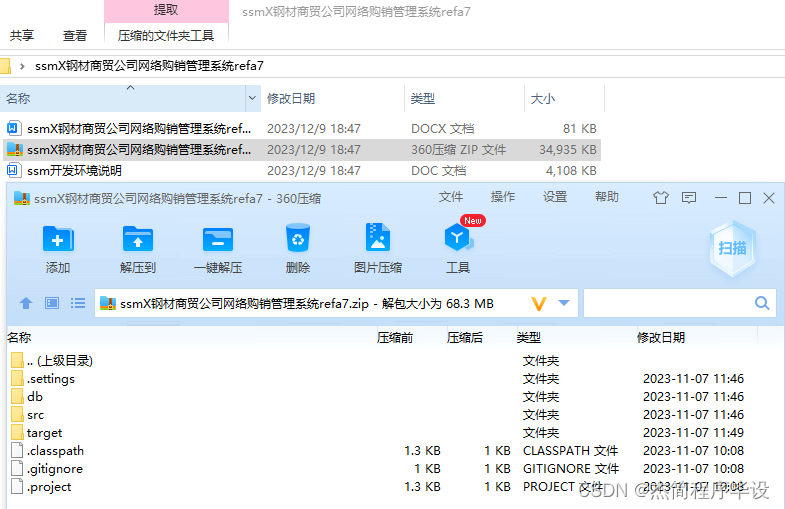
Task: Open the skin (shirt) icon in the title bar
Action: (661, 198)
